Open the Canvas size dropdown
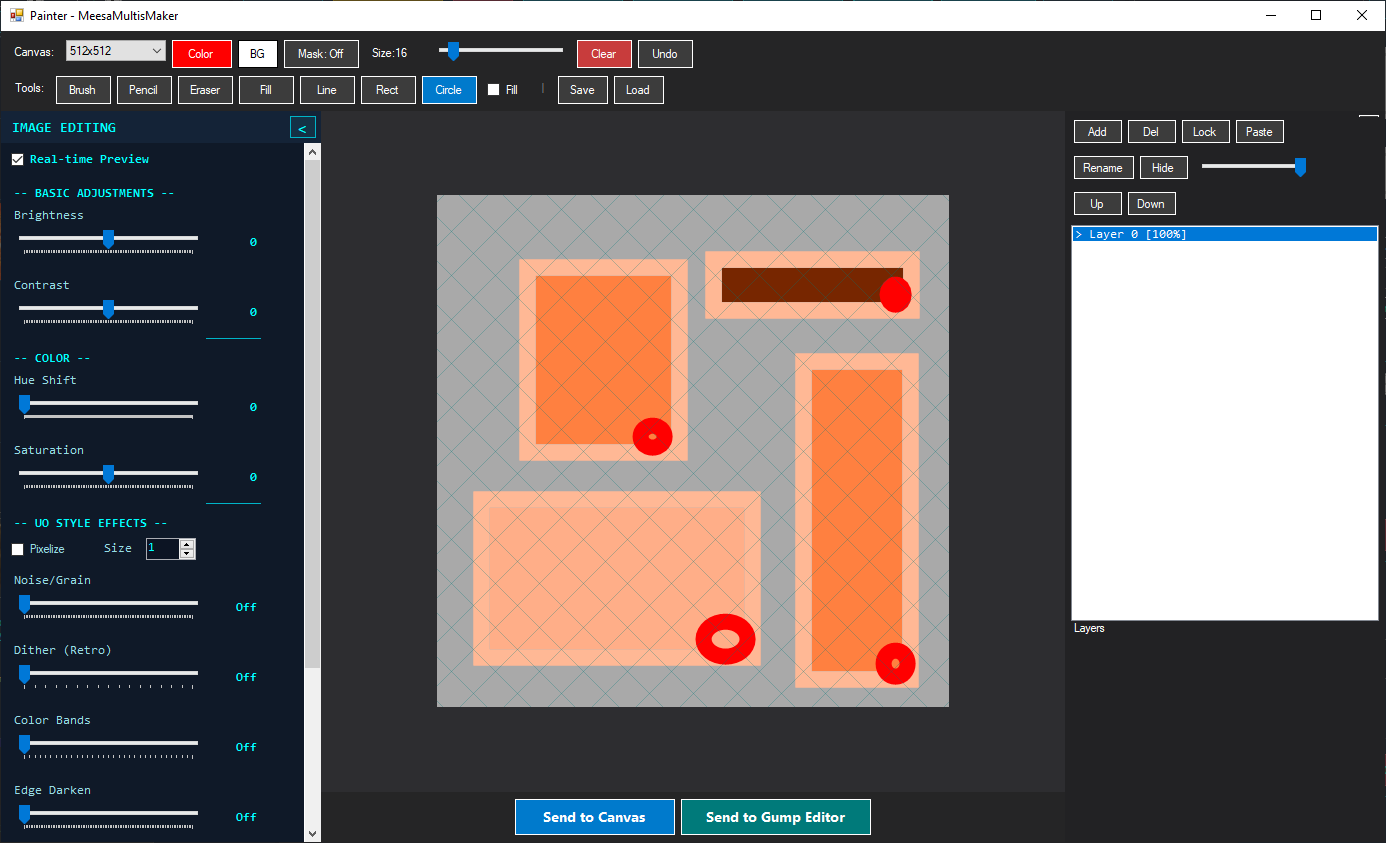1388x844 pixels. tap(116, 51)
